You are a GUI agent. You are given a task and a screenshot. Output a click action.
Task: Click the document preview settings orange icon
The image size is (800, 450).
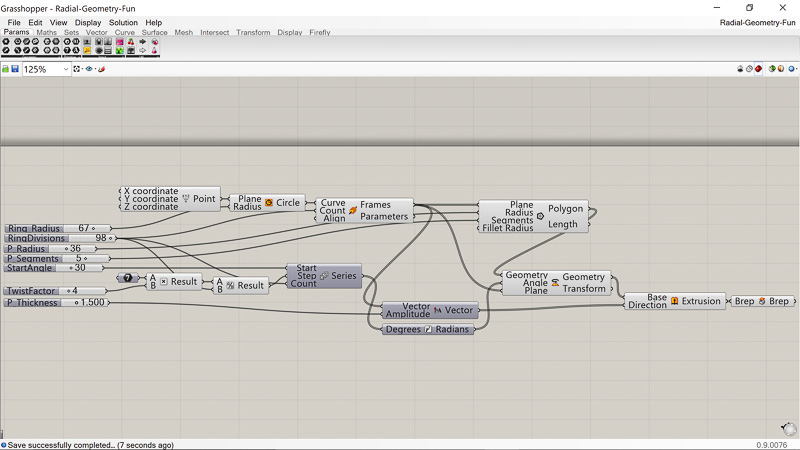coord(781,69)
